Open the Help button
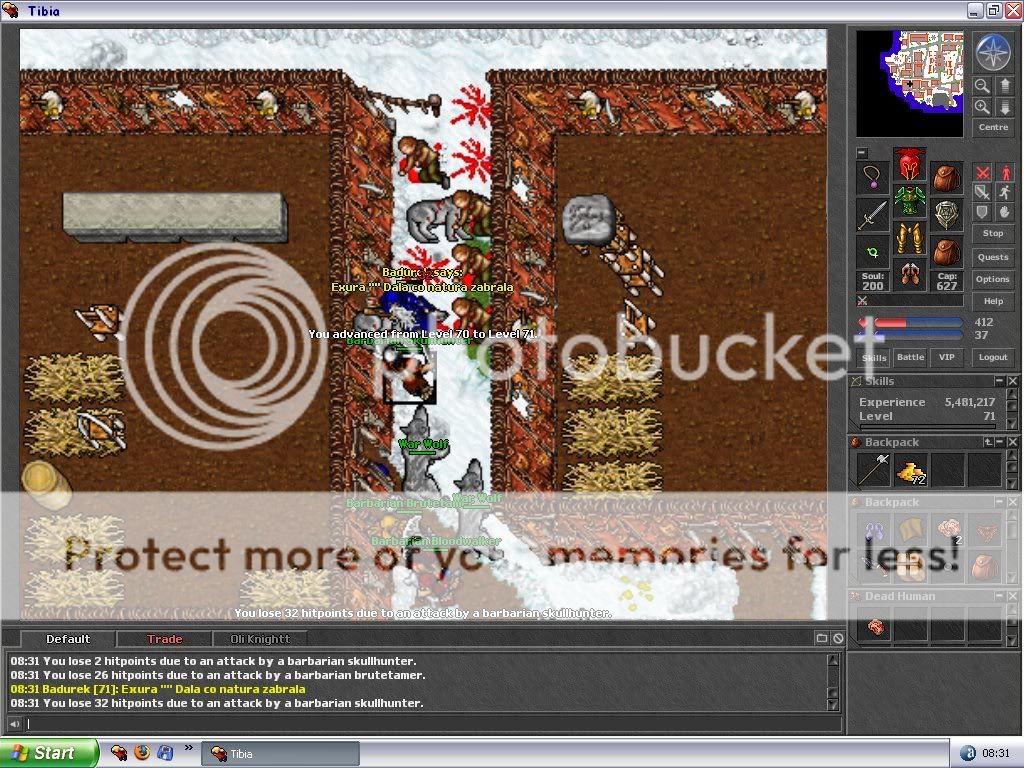This screenshot has height=768, width=1024. [993, 301]
